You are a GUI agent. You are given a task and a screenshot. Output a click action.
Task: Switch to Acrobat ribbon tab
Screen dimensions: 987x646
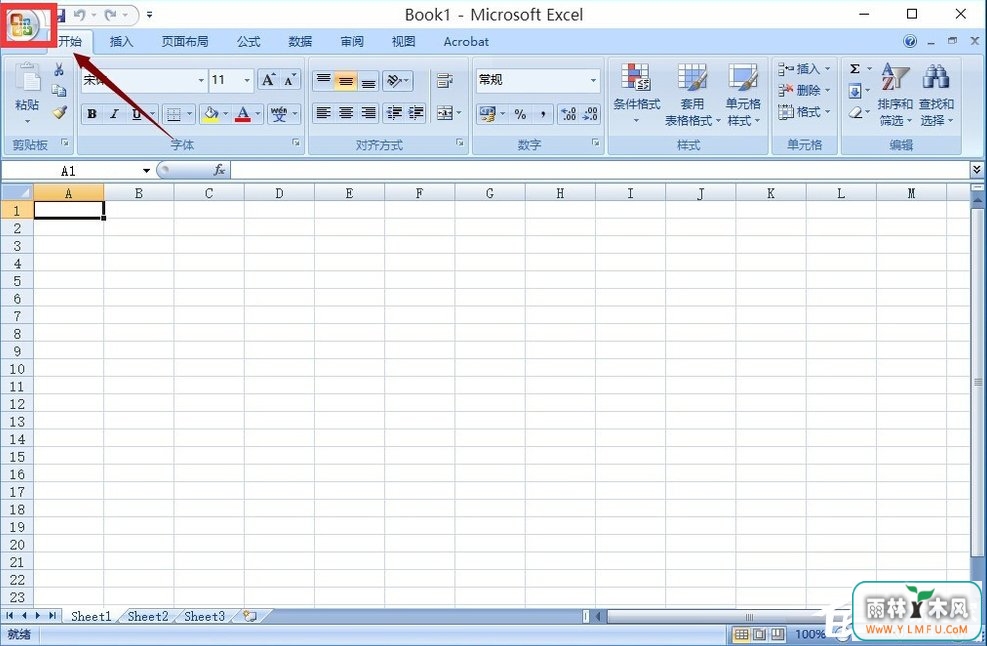click(x=466, y=42)
